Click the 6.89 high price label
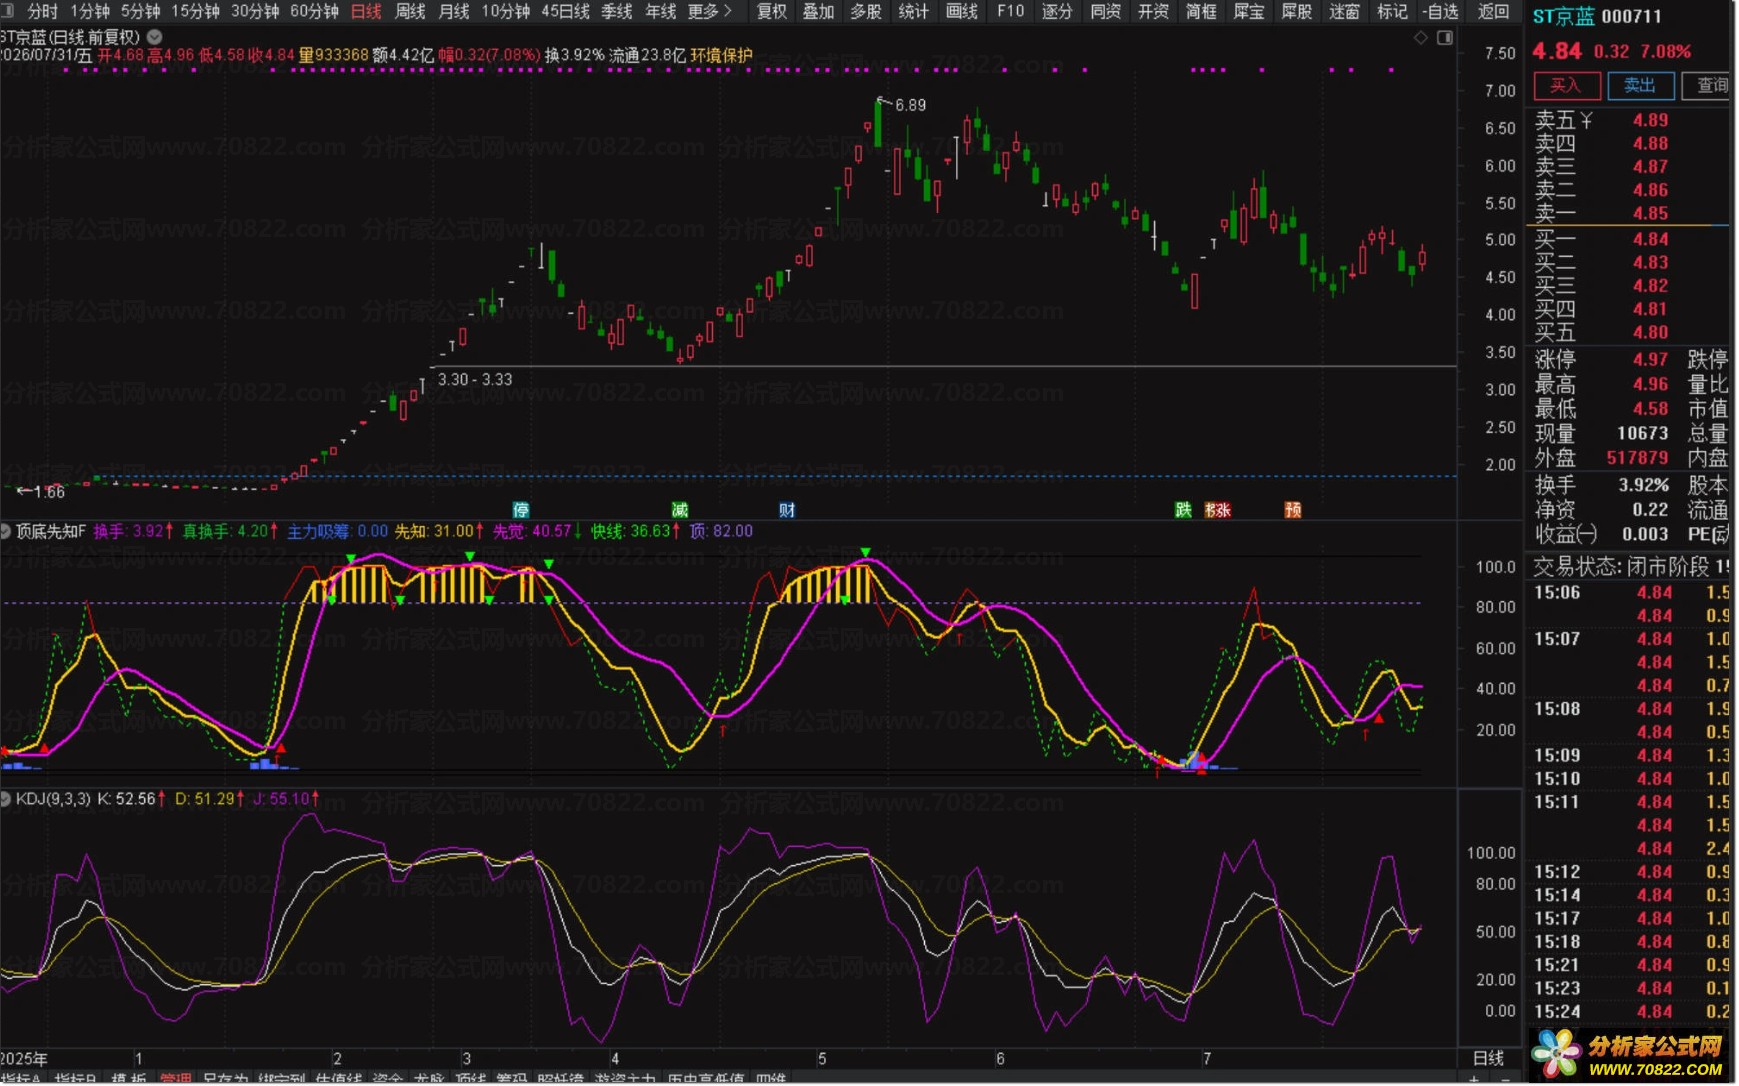The height and width of the screenshot is (1086, 1739). point(910,105)
